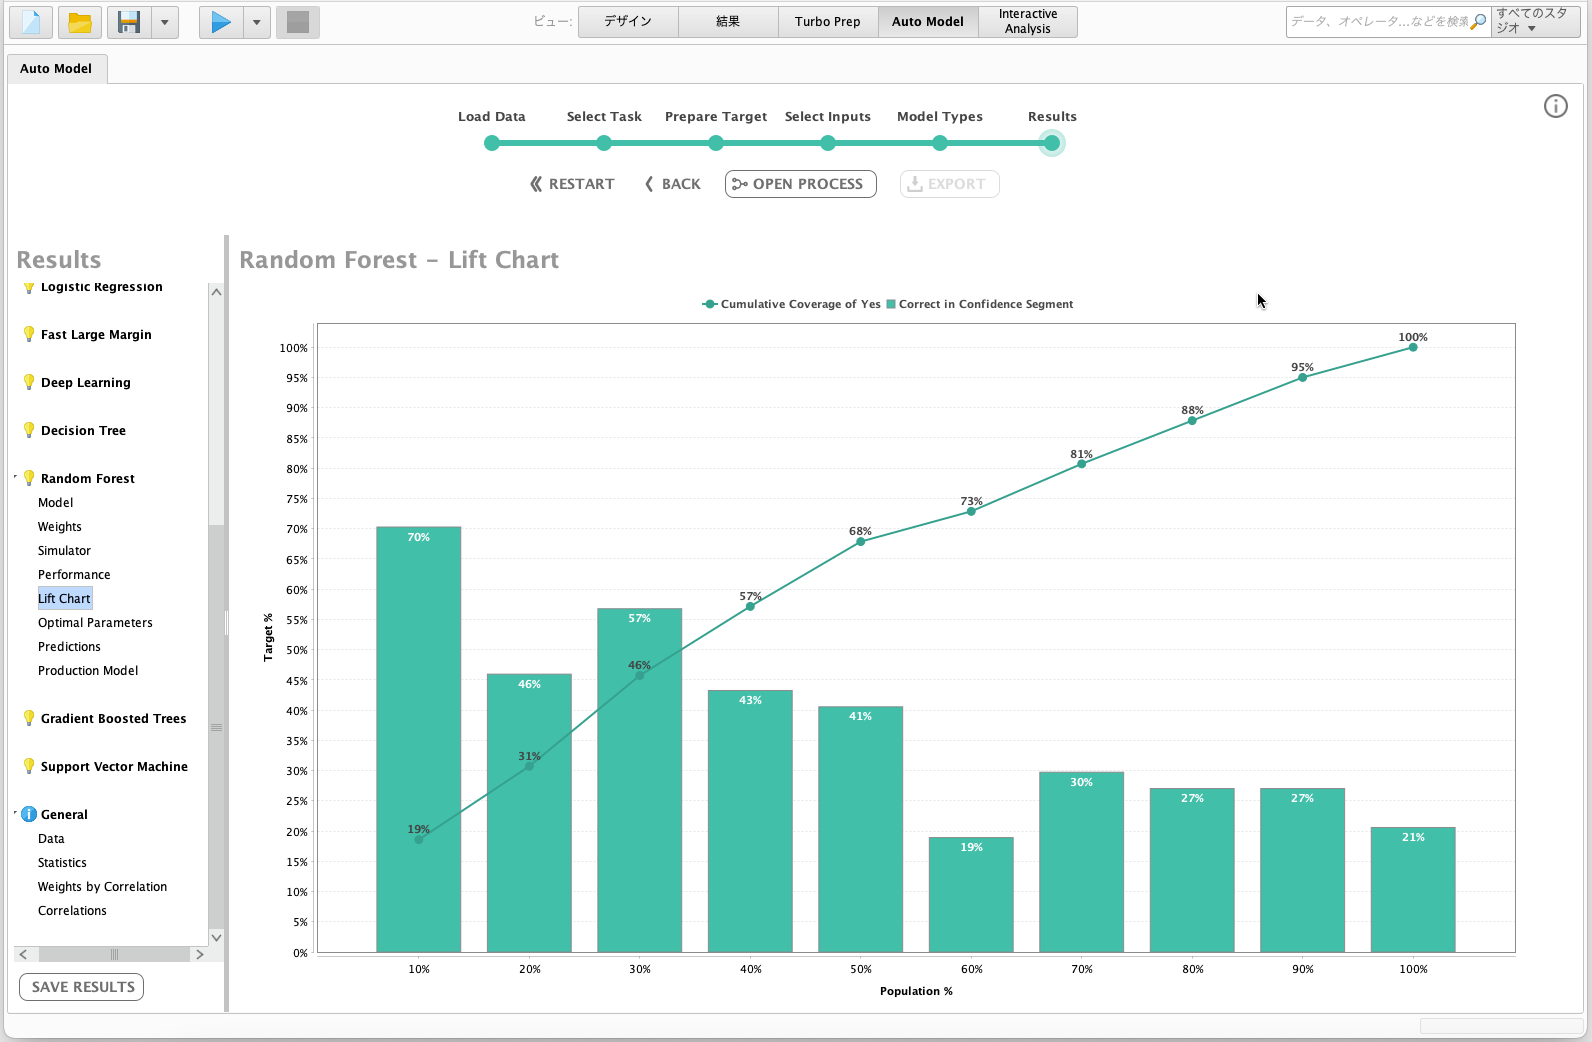The image size is (1592, 1042).
Task: Click the 100% cumulative coverage point
Action: pos(1413,347)
